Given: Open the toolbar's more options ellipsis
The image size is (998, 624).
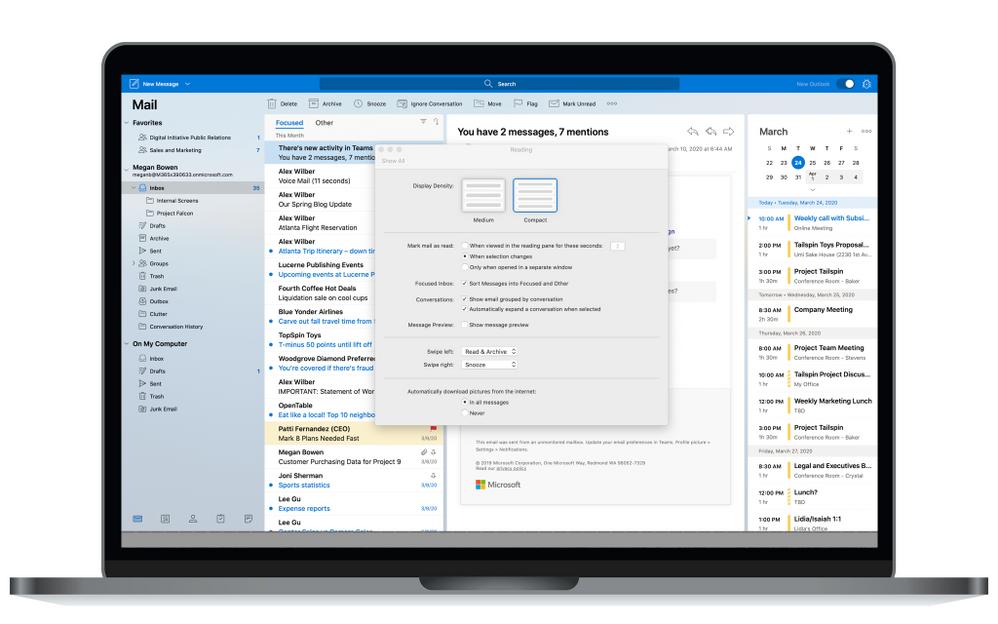Looking at the screenshot, I should [x=612, y=103].
